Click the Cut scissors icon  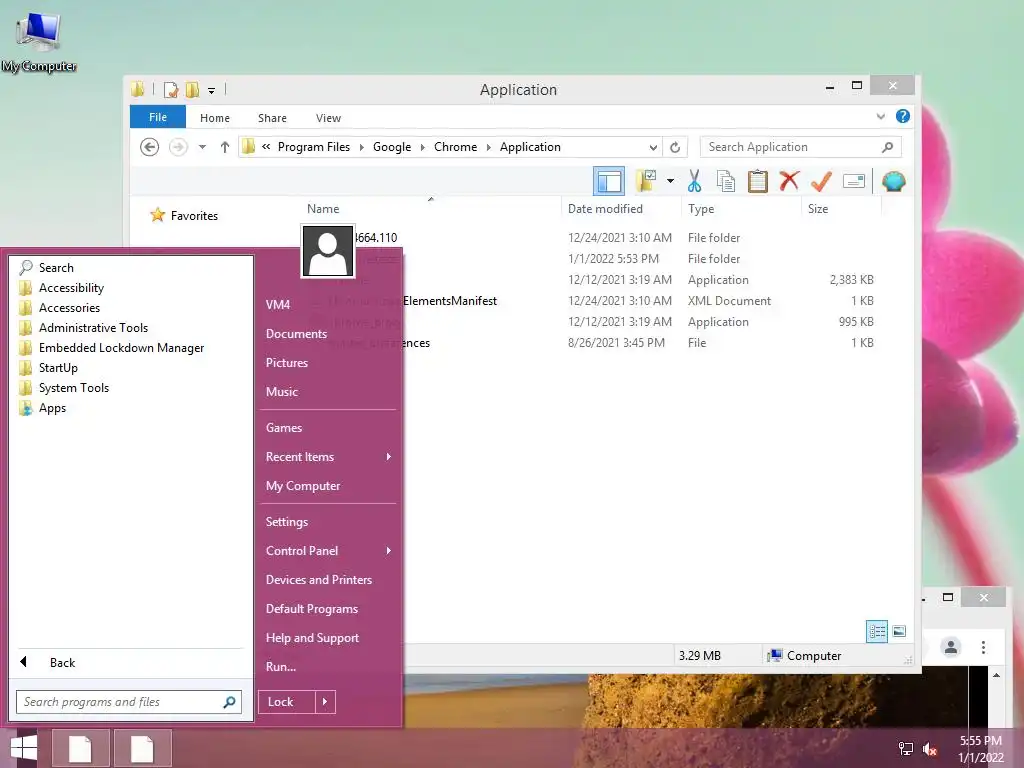pyautogui.click(x=694, y=181)
